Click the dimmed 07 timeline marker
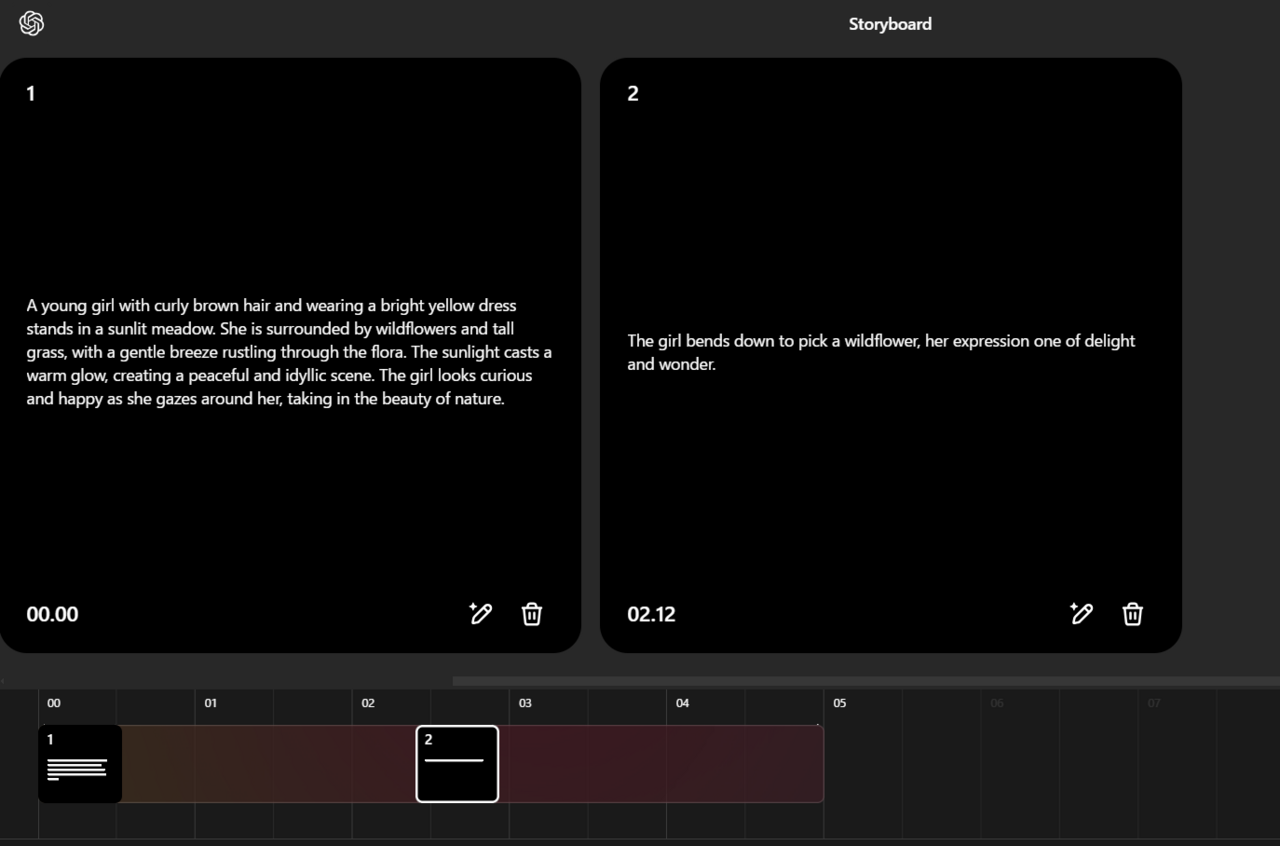This screenshot has width=1280, height=846. [1154, 703]
